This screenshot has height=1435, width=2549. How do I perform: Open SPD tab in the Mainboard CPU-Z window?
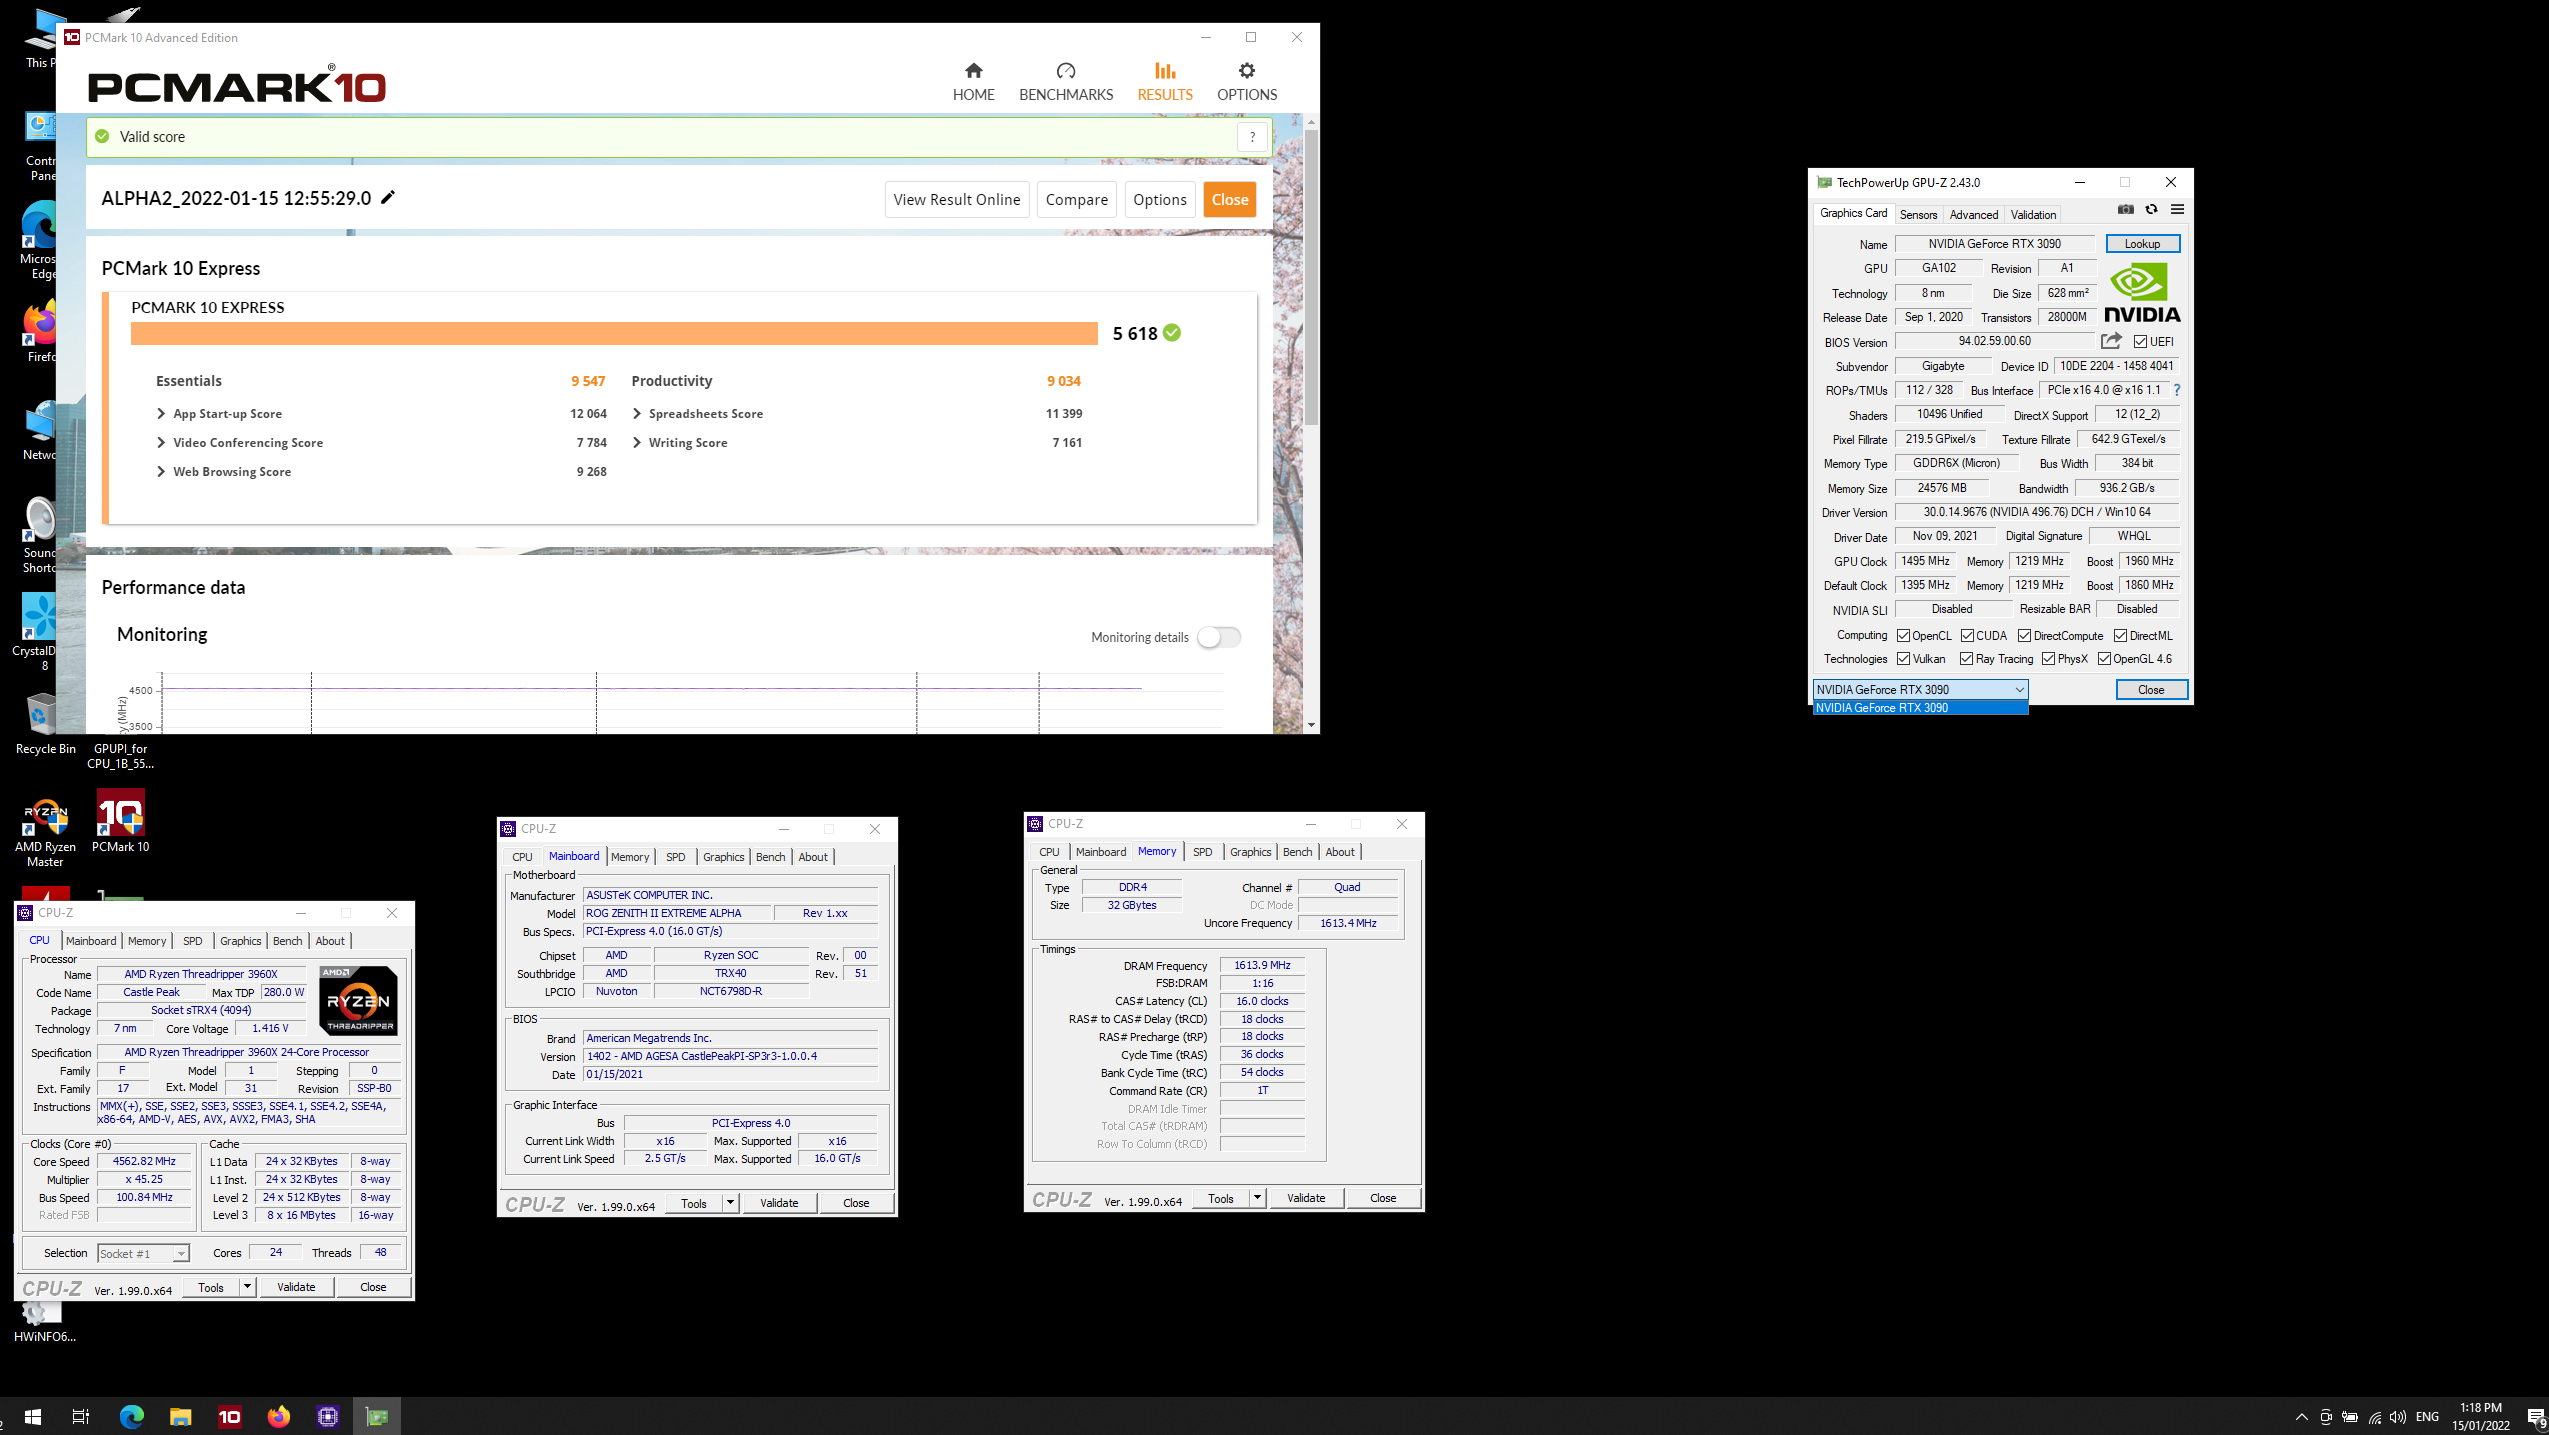click(x=676, y=857)
